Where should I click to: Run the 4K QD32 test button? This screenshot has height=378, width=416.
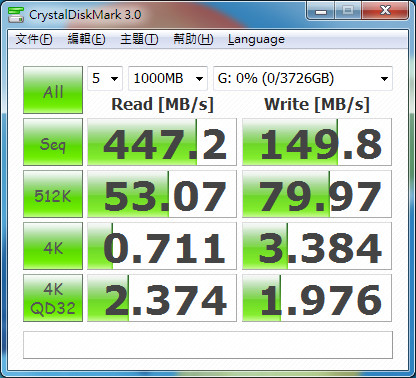point(53,298)
